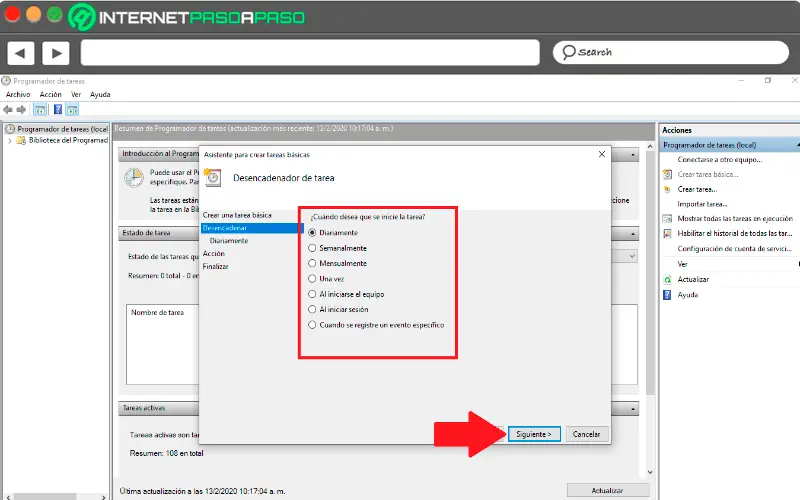Cancel the basic task wizard

coord(586,434)
